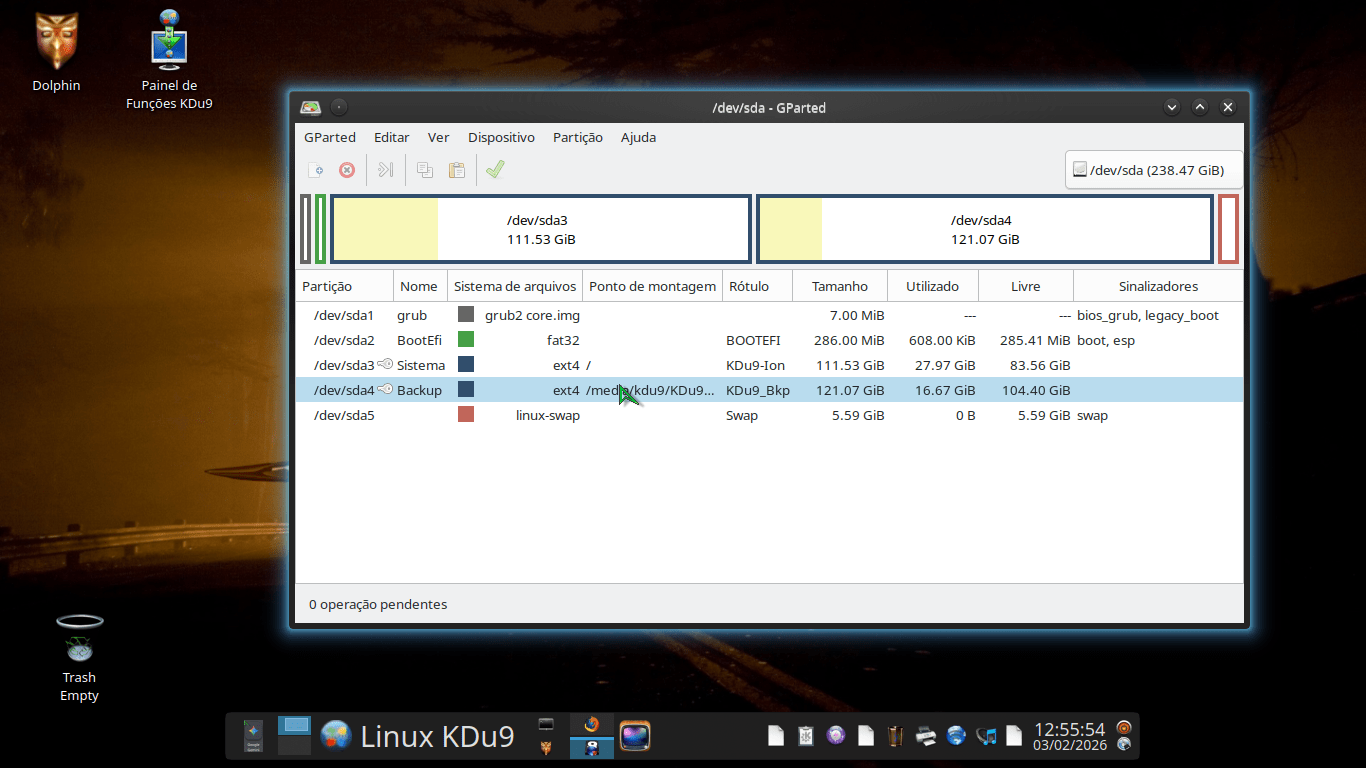
Task: Click the Copy partition toolbar icon
Action: tap(425, 170)
